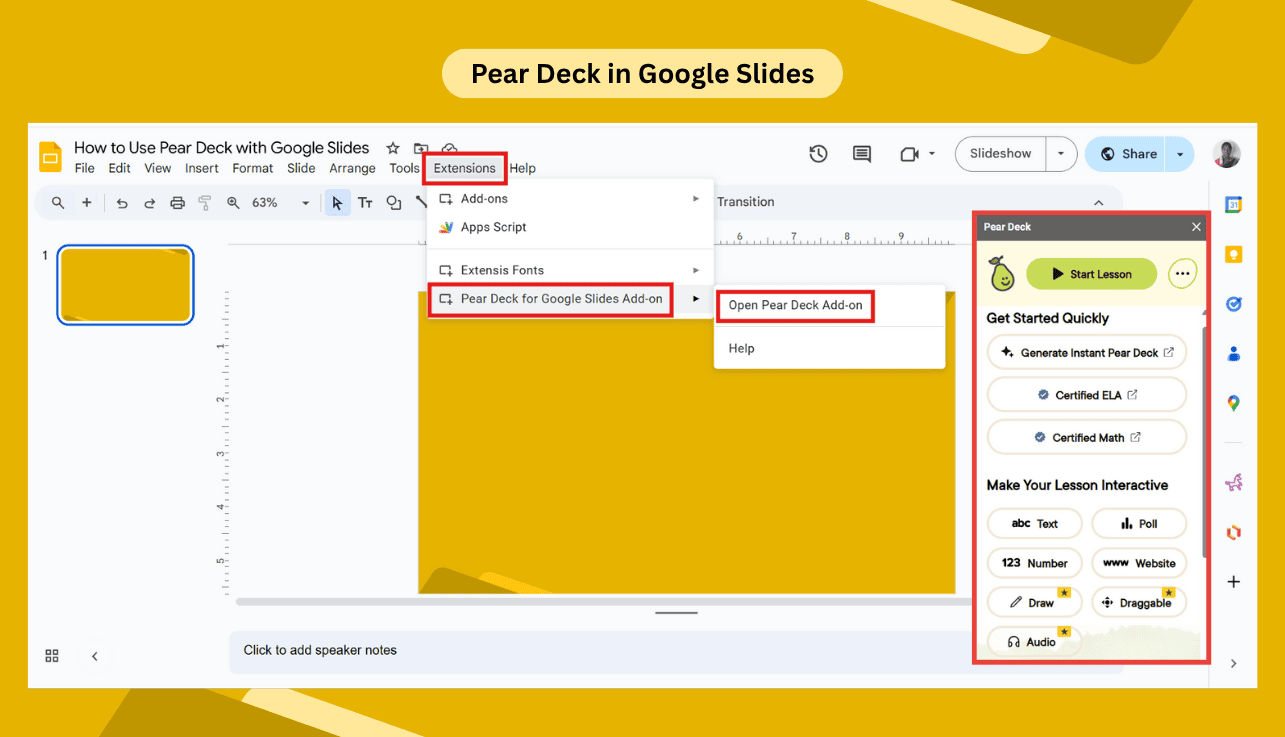Image resolution: width=1285 pixels, height=737 pixels.
Task: Open the zoom percentage dropdown
Action: 305,202
